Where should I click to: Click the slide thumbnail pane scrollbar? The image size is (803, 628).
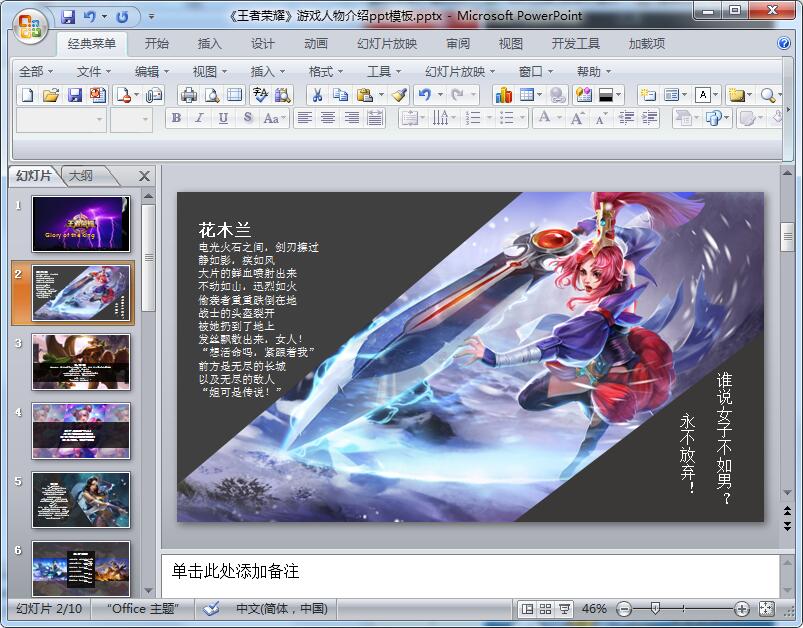point(149,258)
